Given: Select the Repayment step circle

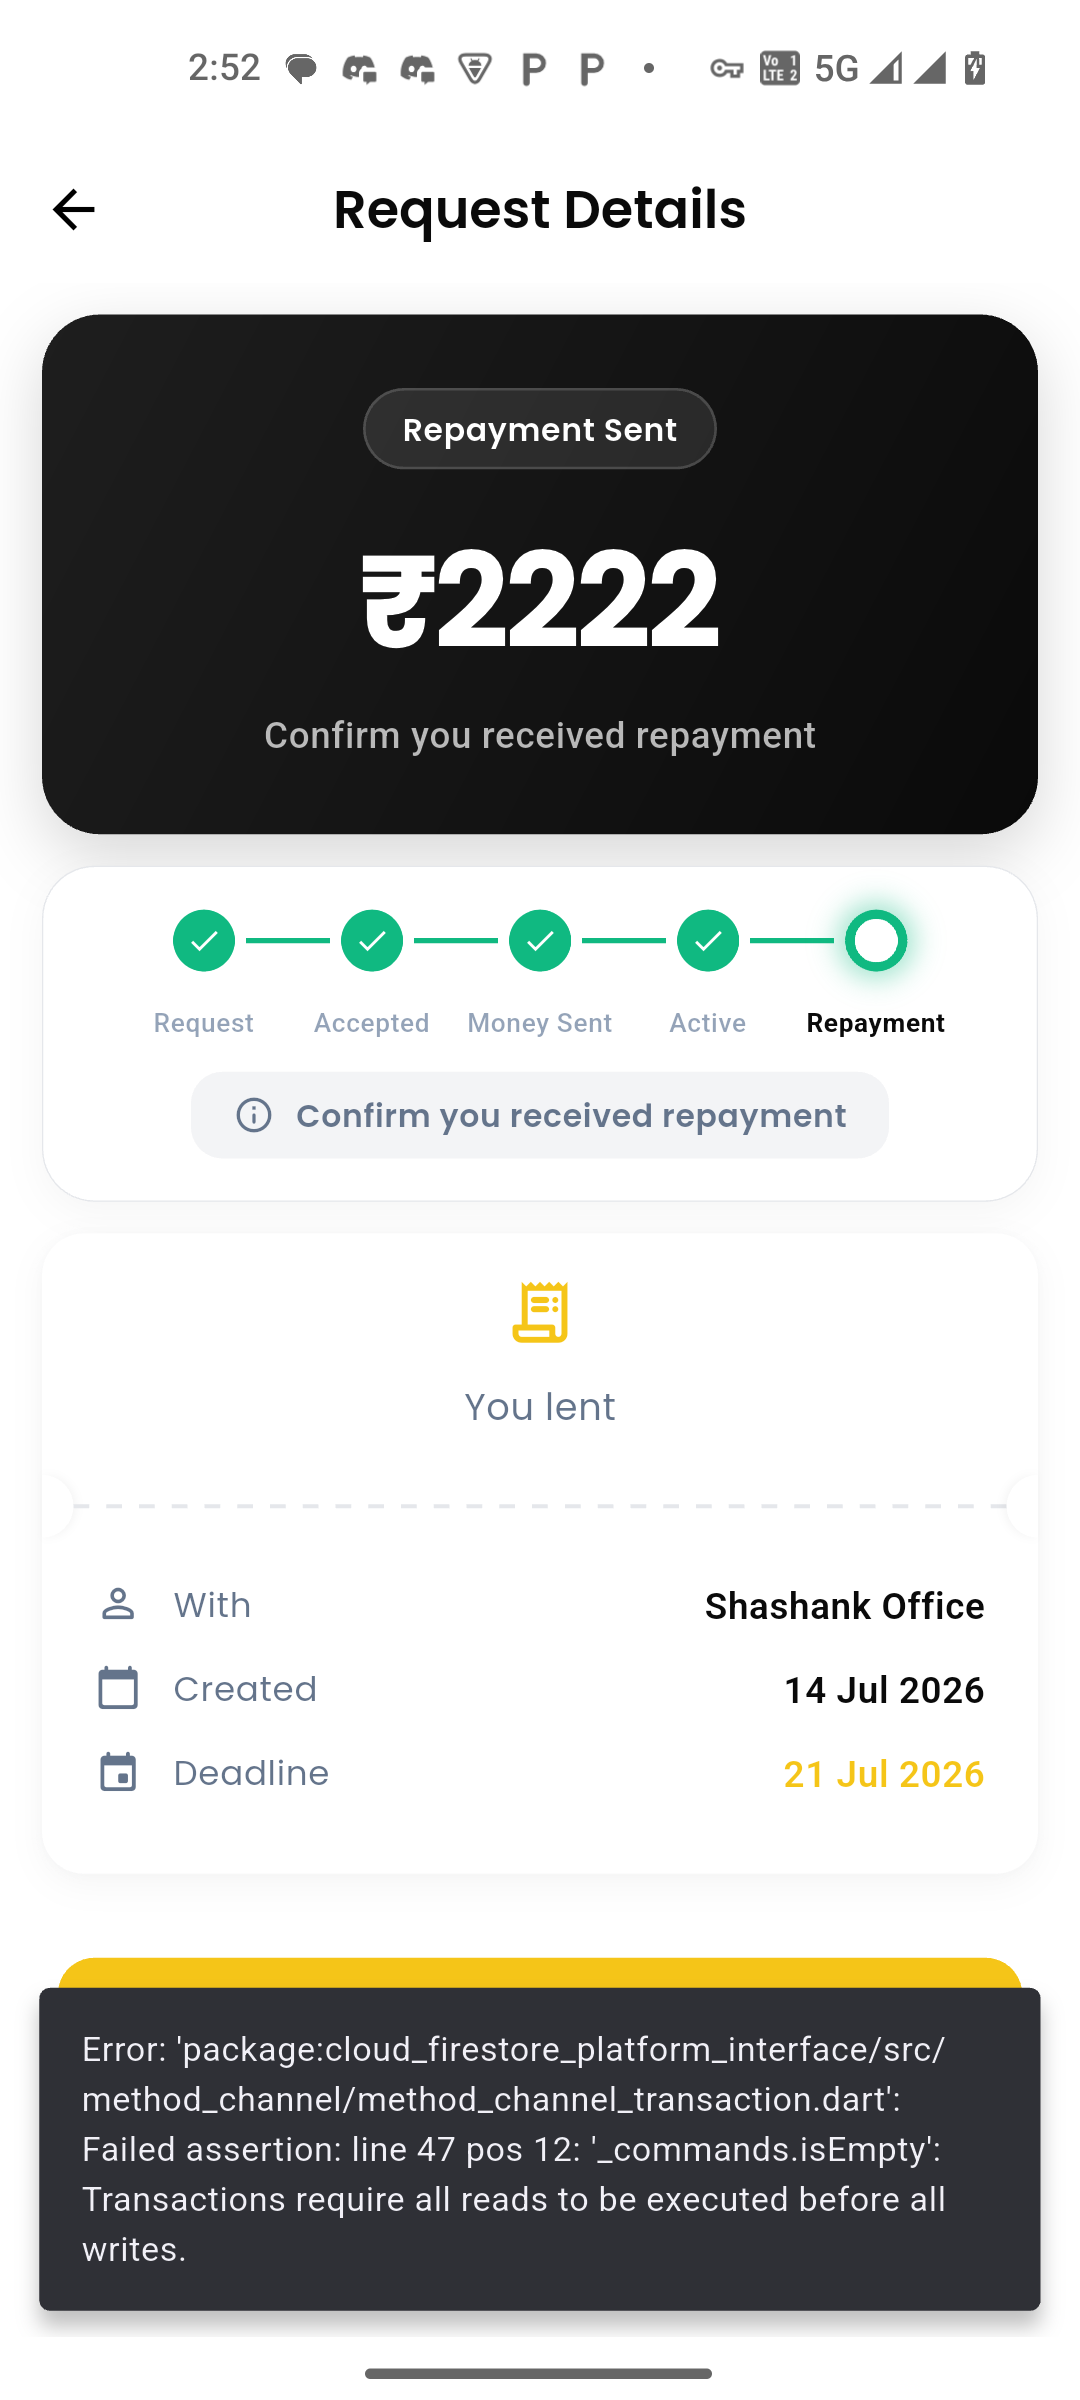Looking at the screenshot, I should [876, 941].
